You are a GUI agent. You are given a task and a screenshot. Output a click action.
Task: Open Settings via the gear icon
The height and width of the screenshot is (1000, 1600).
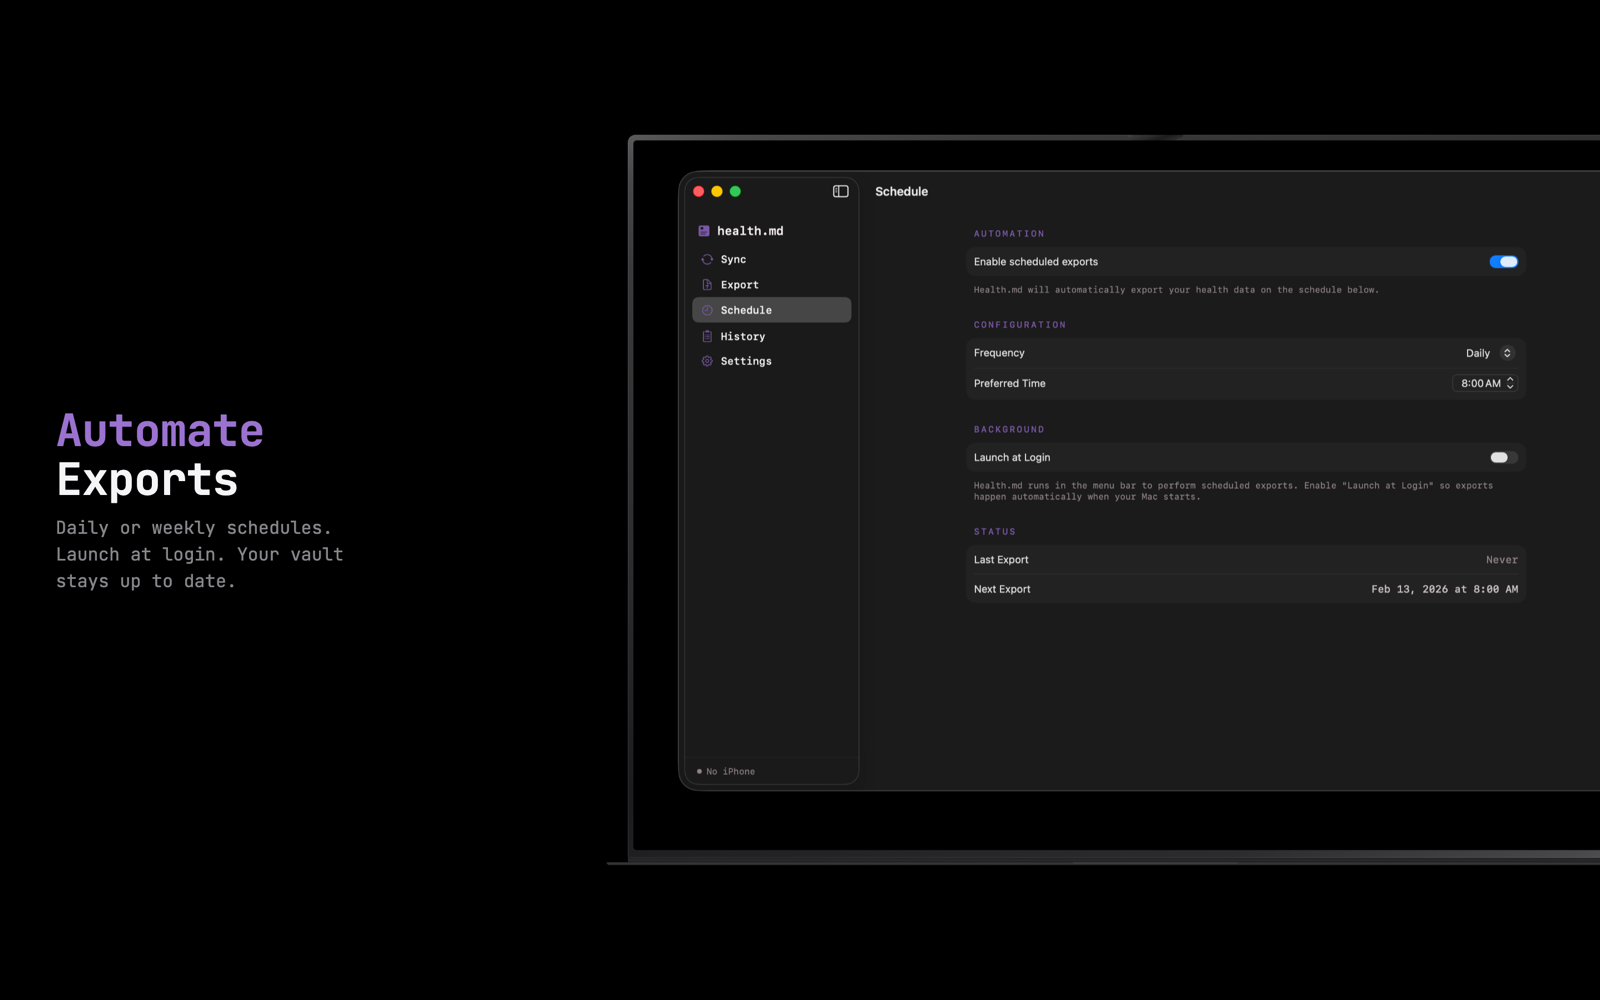(x=707, y=361)
